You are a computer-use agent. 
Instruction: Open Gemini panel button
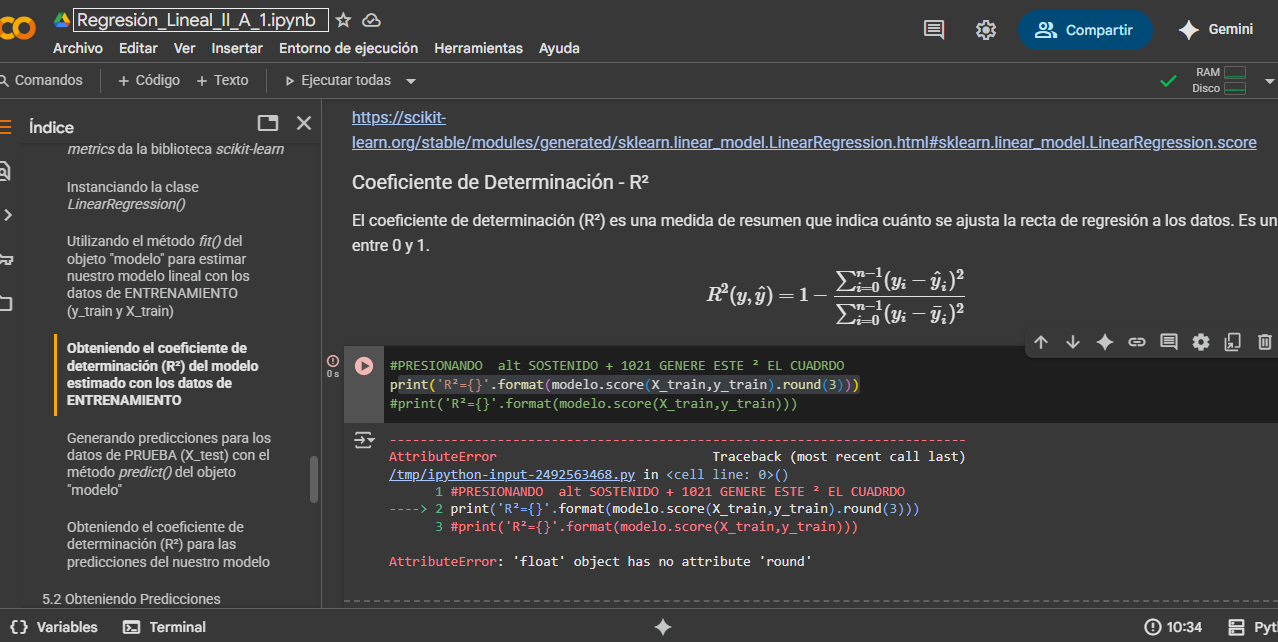(x=1216, y=30)
